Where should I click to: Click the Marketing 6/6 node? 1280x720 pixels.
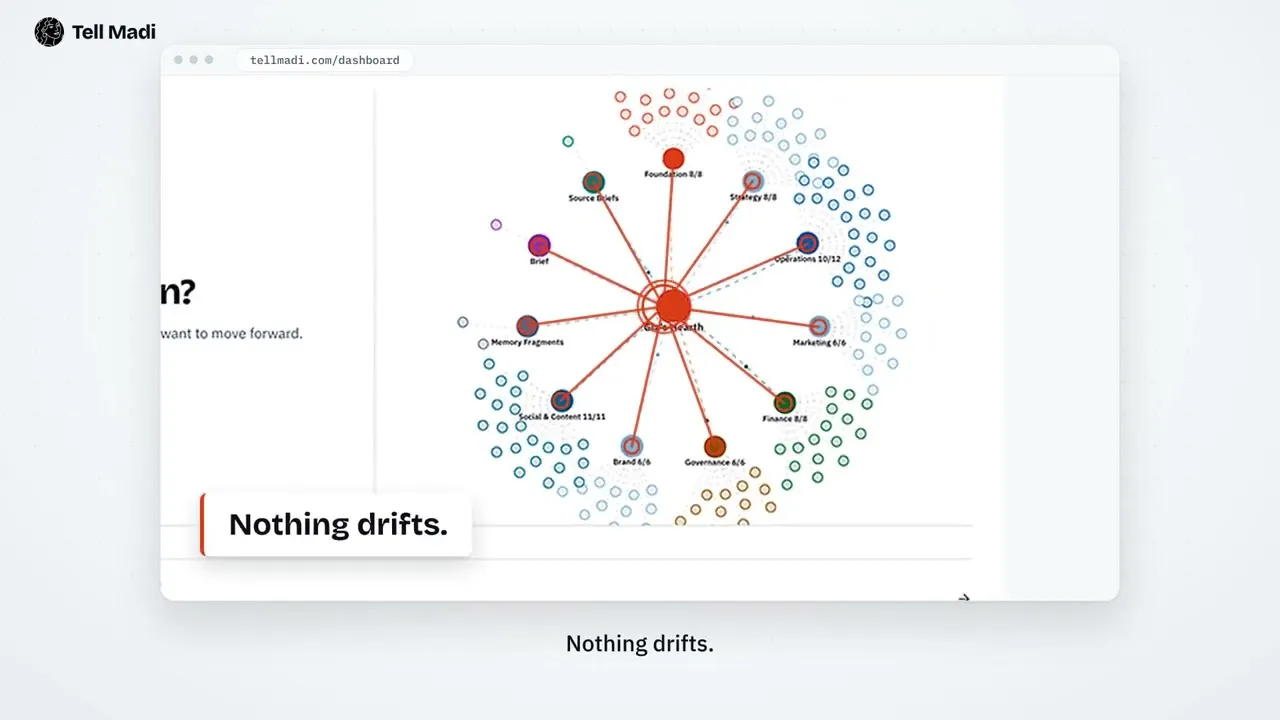[x=819, y=326]
